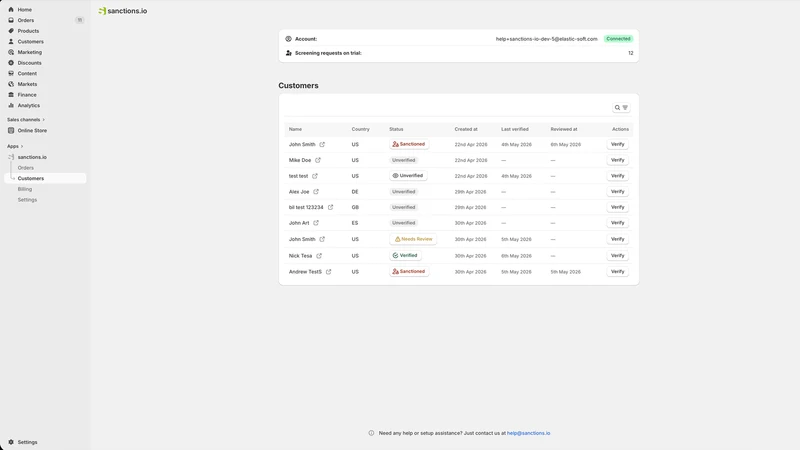This screenshot has height=450, width=800.
Task: Open external link icon next to Andrew Test5
Action: 329,272
